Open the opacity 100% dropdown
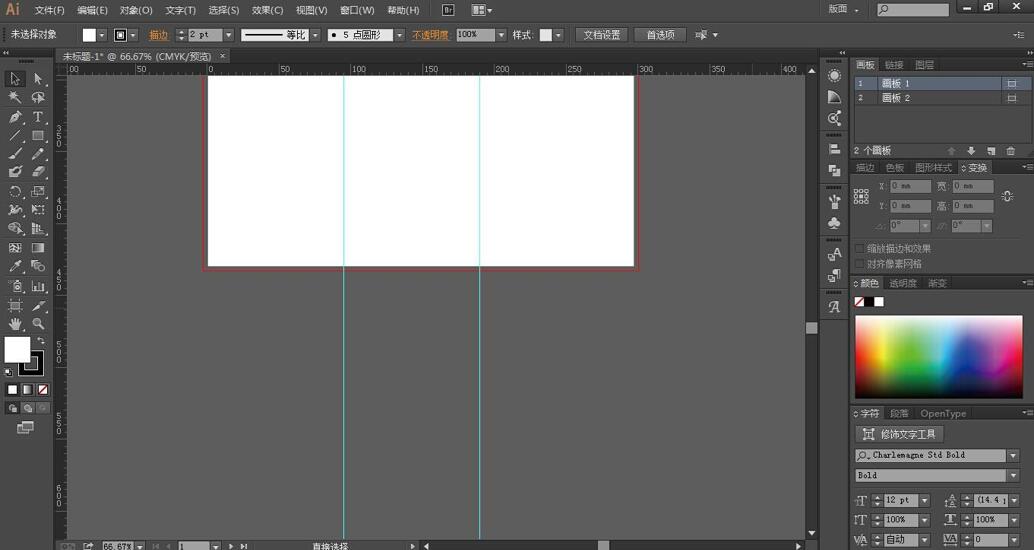1034x550 pixels. click(x=501, y=35)
